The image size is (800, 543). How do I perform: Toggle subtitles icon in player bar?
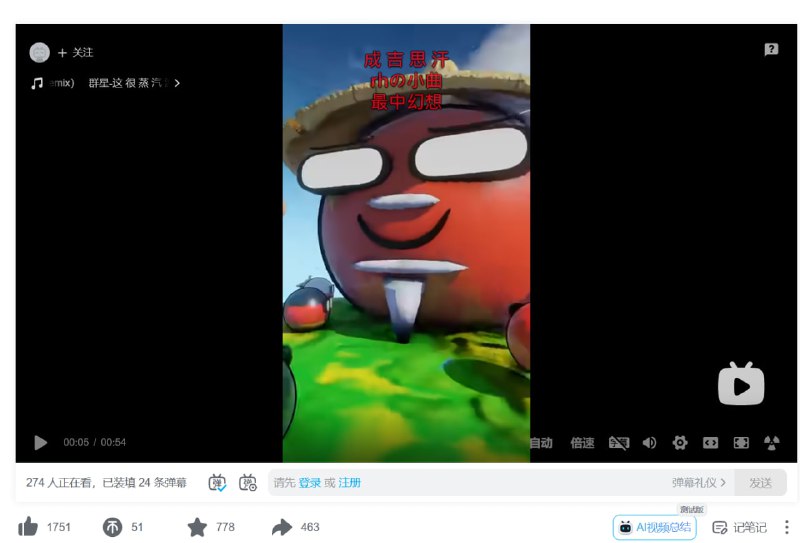tap(618, 442)
